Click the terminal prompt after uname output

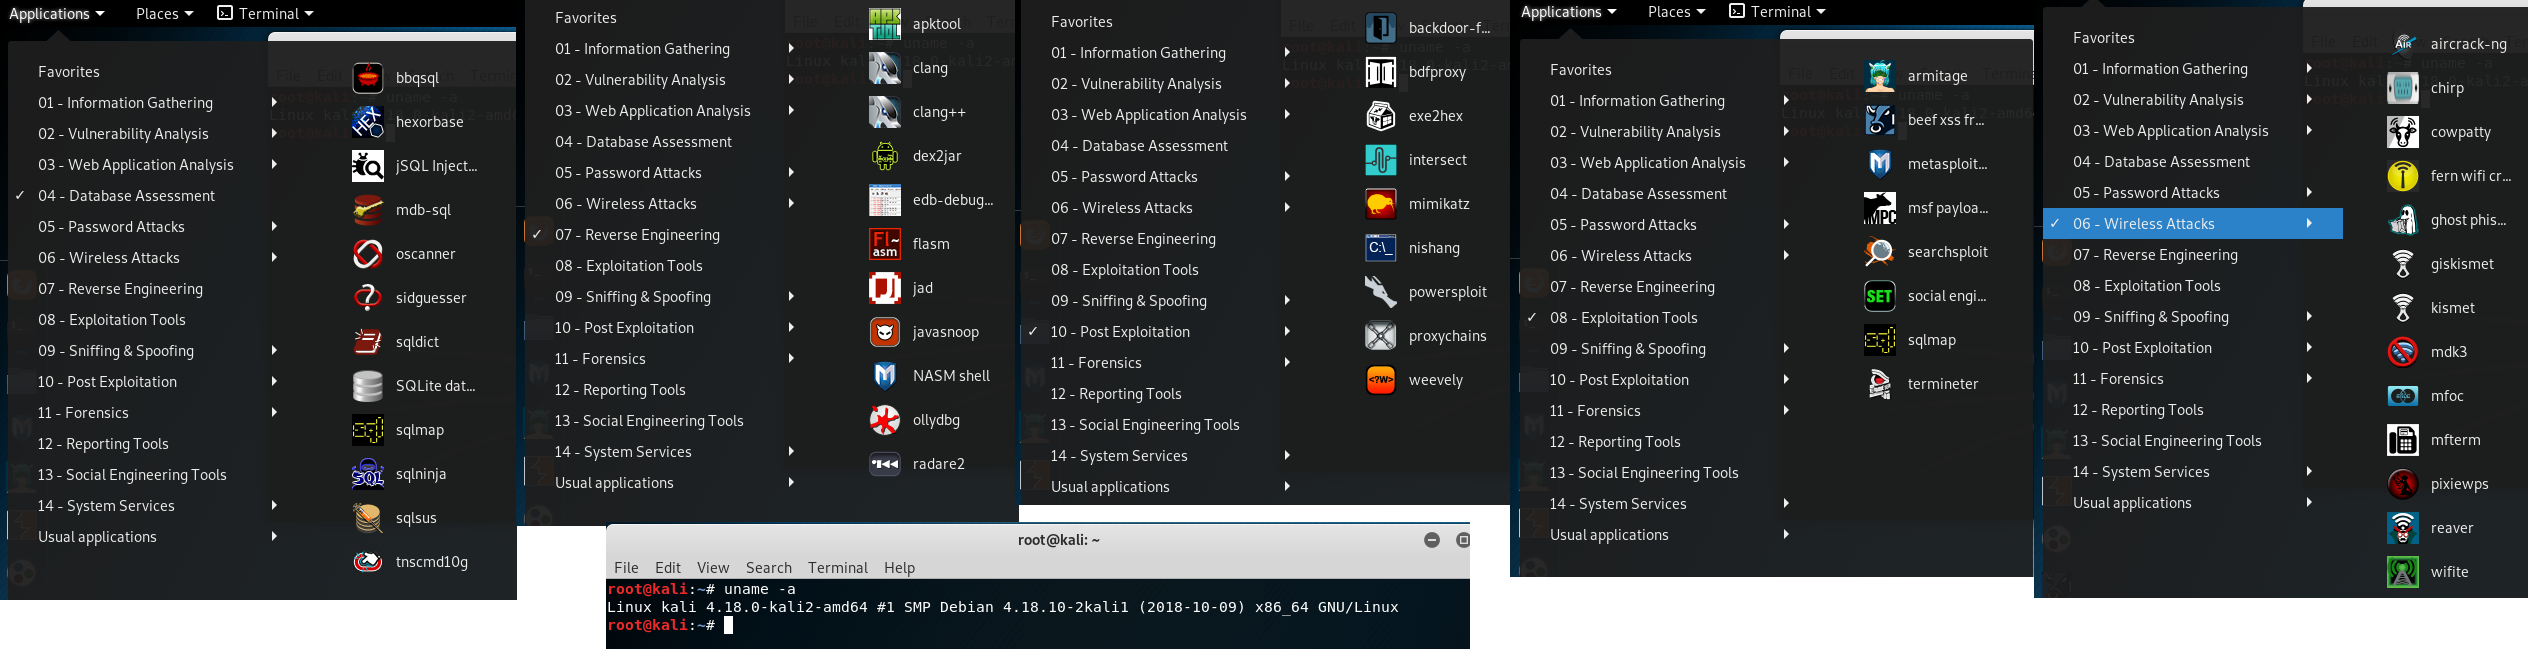(x=728, y=626)
